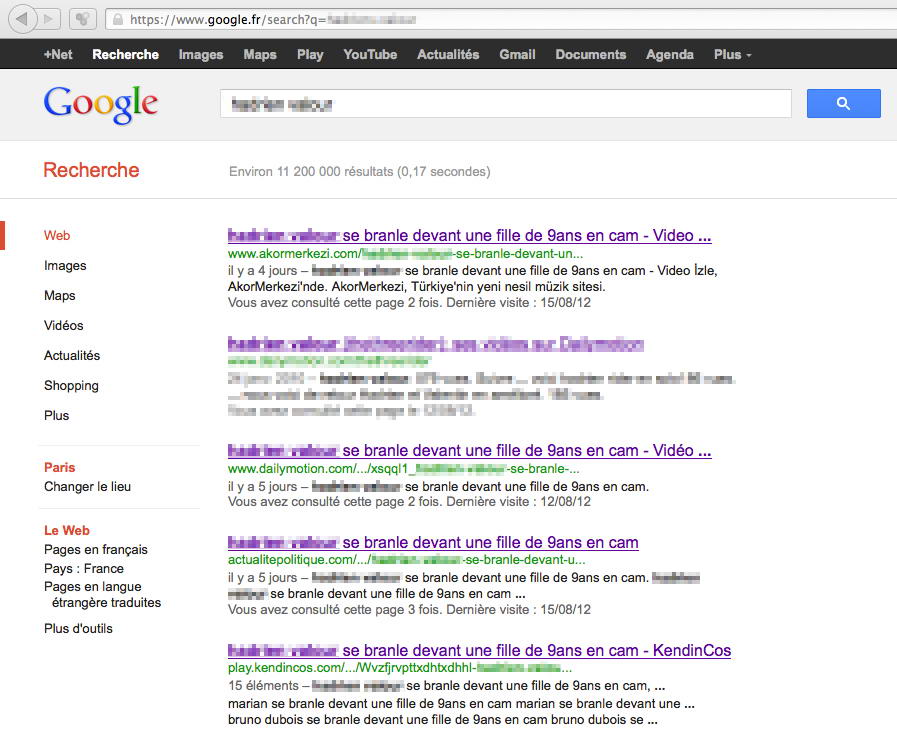897x739 pixels.
Task: Select Web in the left sidebar
Action: [x=57, y=236]
